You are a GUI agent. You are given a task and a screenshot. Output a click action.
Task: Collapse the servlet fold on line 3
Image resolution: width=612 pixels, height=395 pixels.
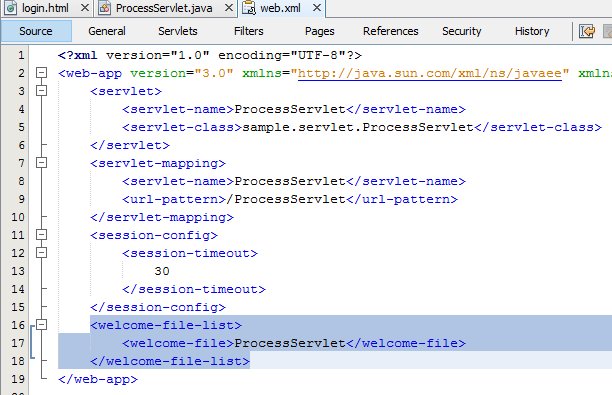(41, 91)
